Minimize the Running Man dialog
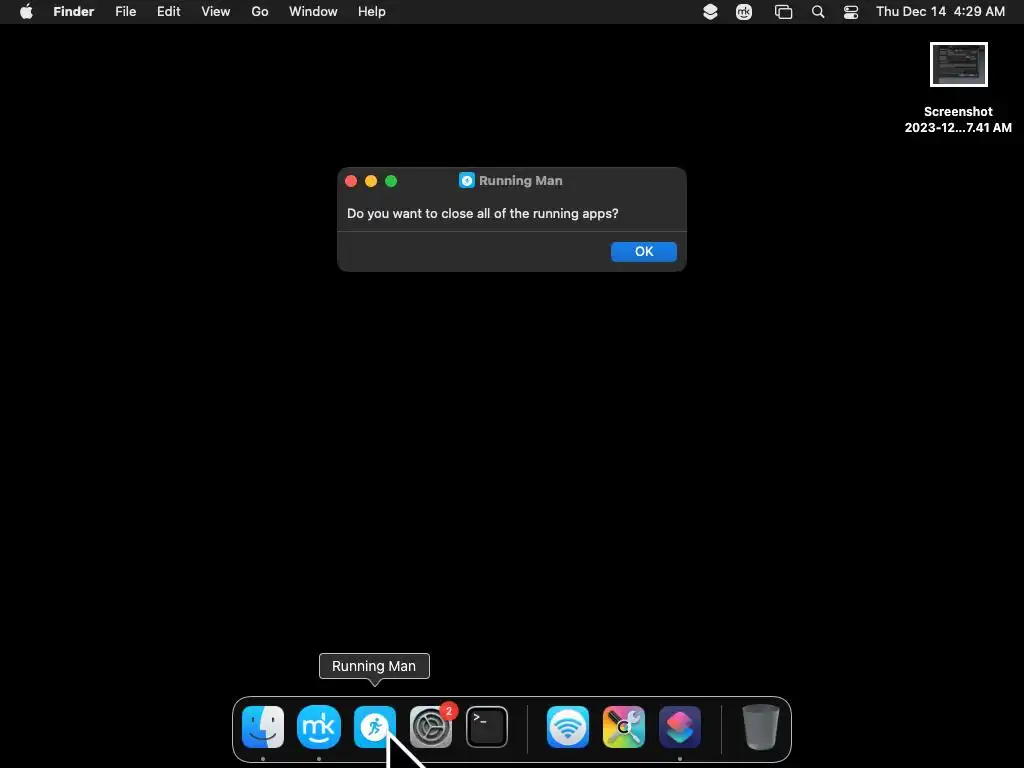This screenshot has height=768, width=1024. (371, 181)
